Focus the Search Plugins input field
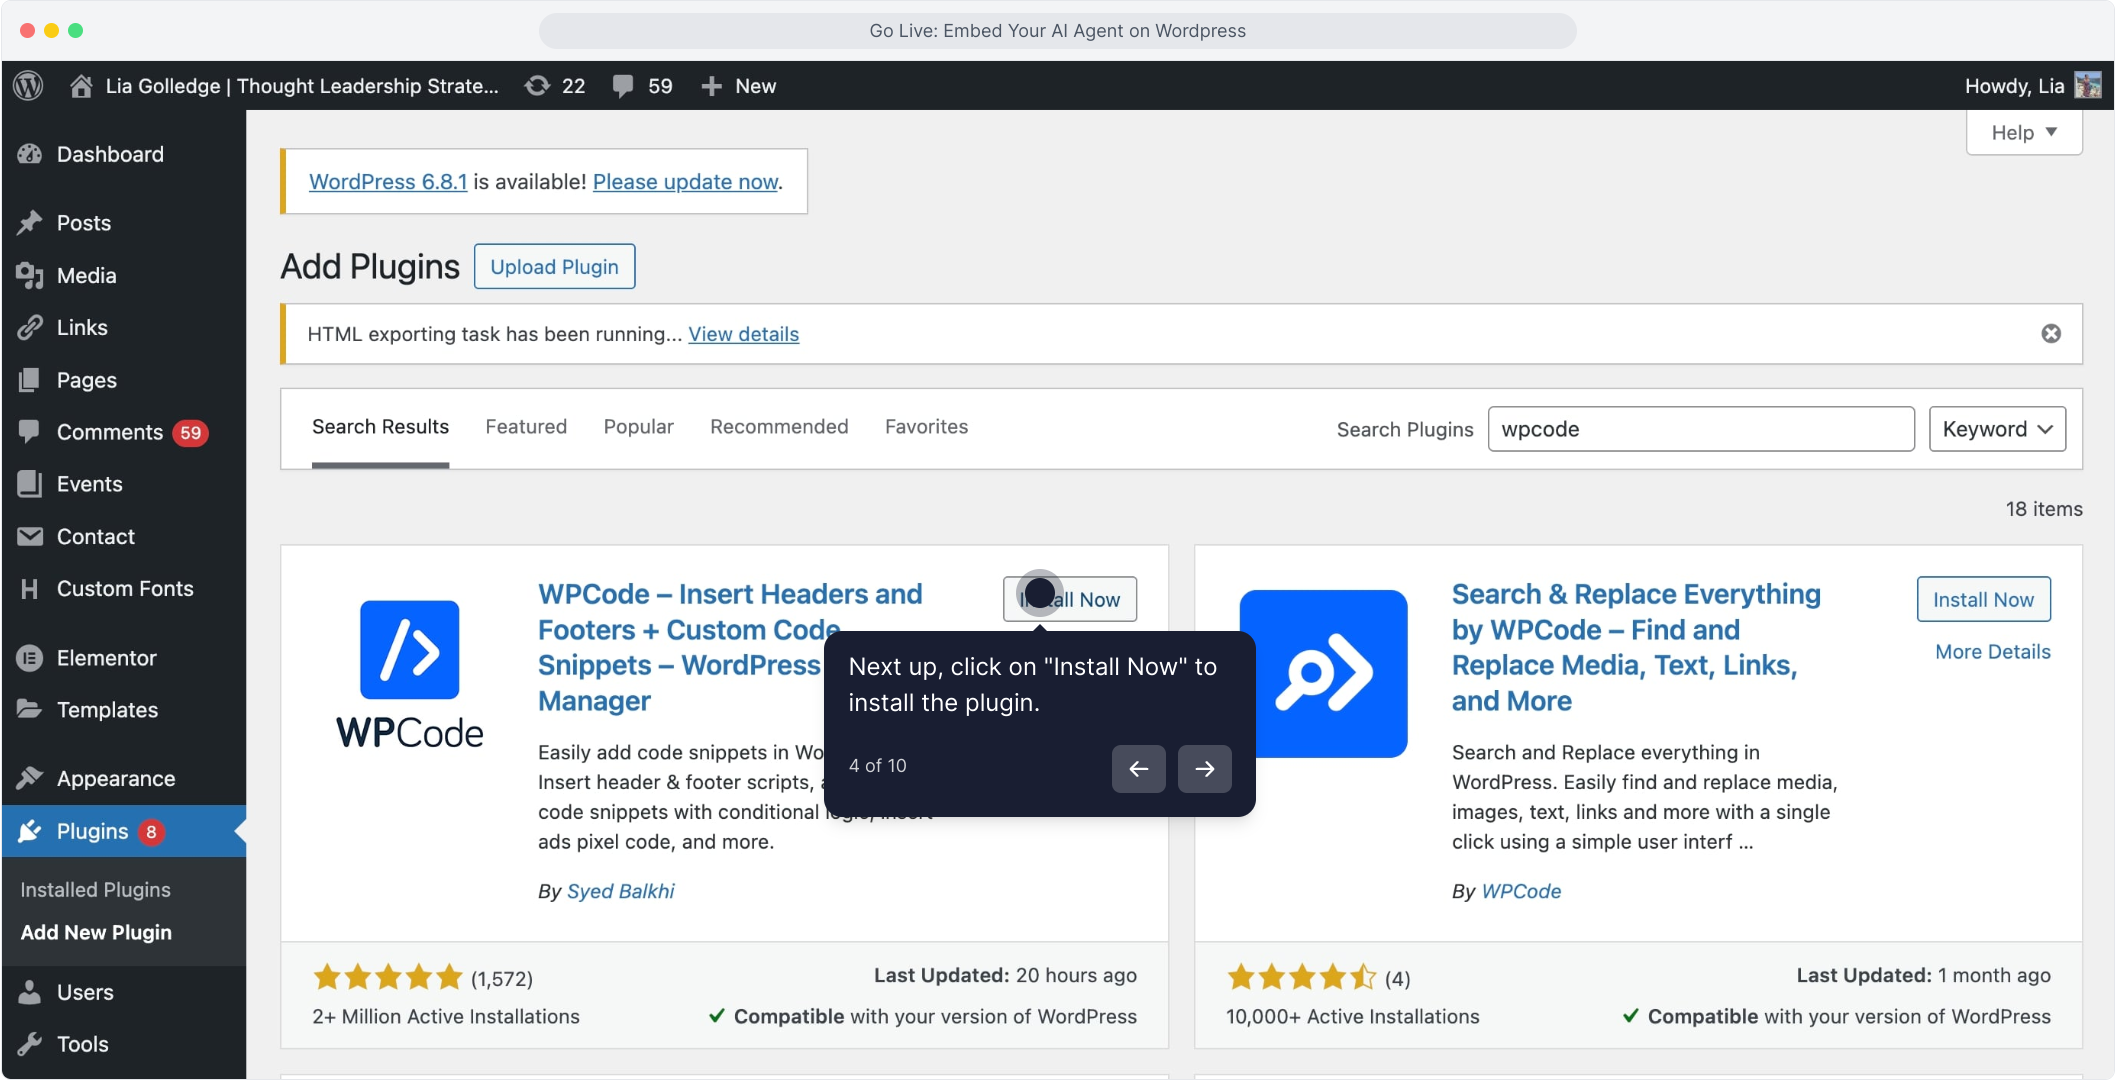This screenshot has width=2116, height=1080. pyautogui.click(x=1700, y=429)
